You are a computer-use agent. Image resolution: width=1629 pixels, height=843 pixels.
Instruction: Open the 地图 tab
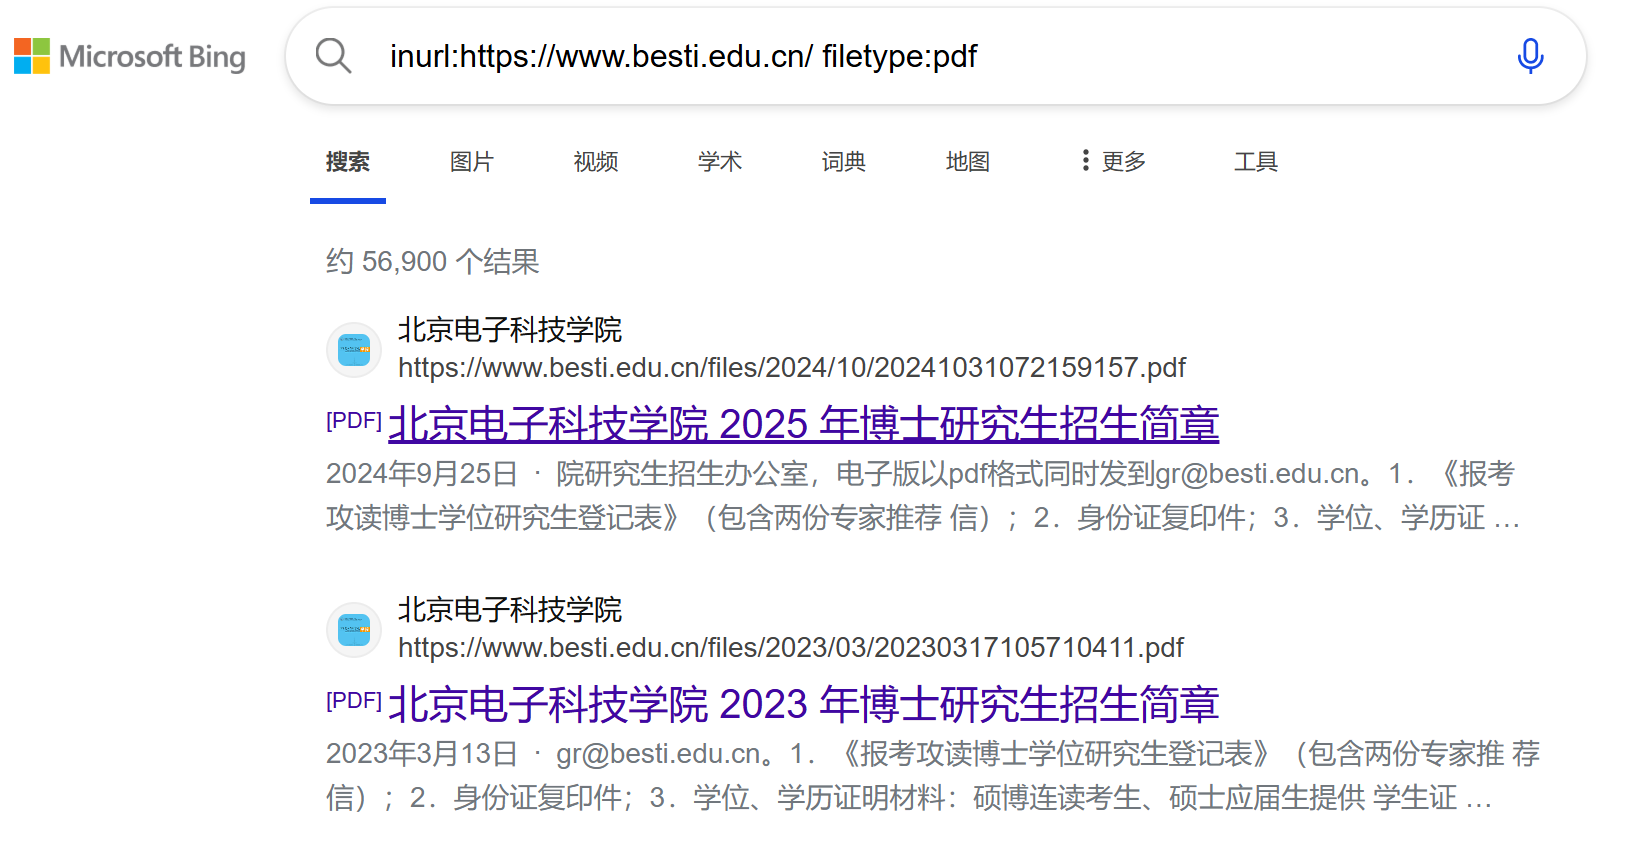(968, 161)
